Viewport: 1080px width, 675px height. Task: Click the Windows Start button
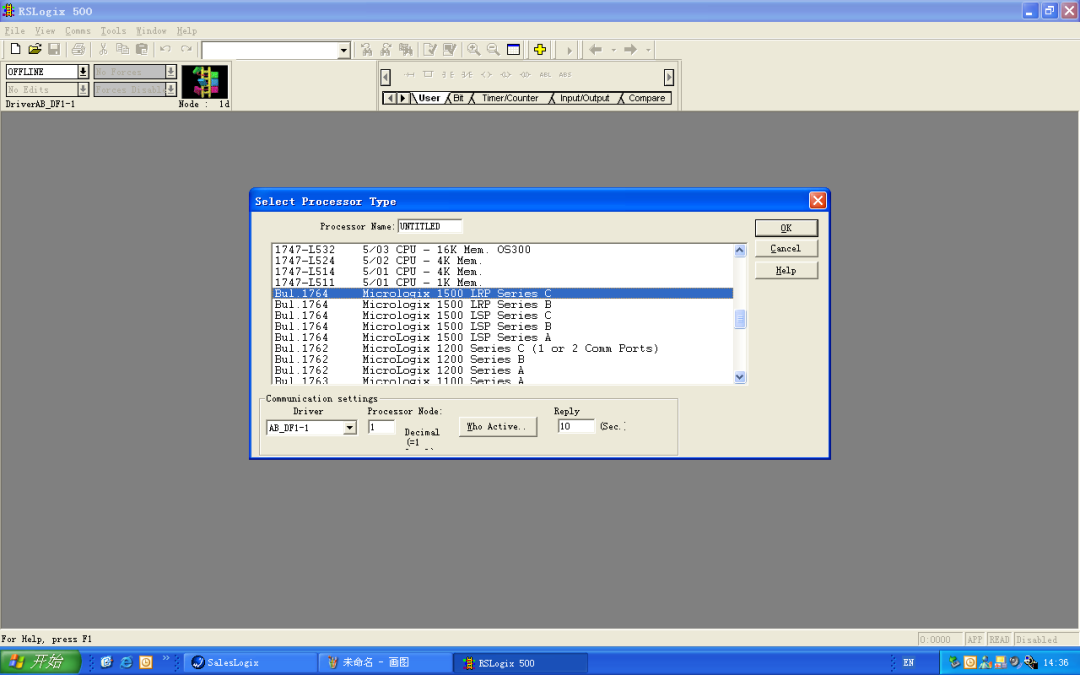[x=40, y=663]
